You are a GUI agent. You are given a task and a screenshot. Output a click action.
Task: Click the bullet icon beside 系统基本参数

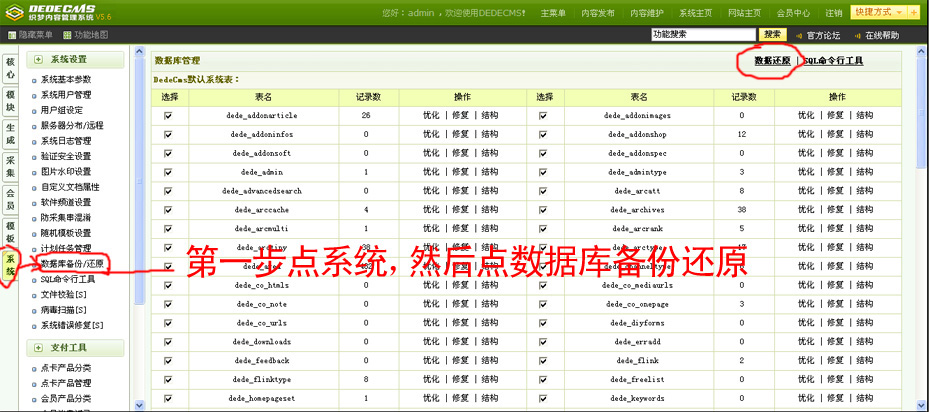[x=36, y=80]
